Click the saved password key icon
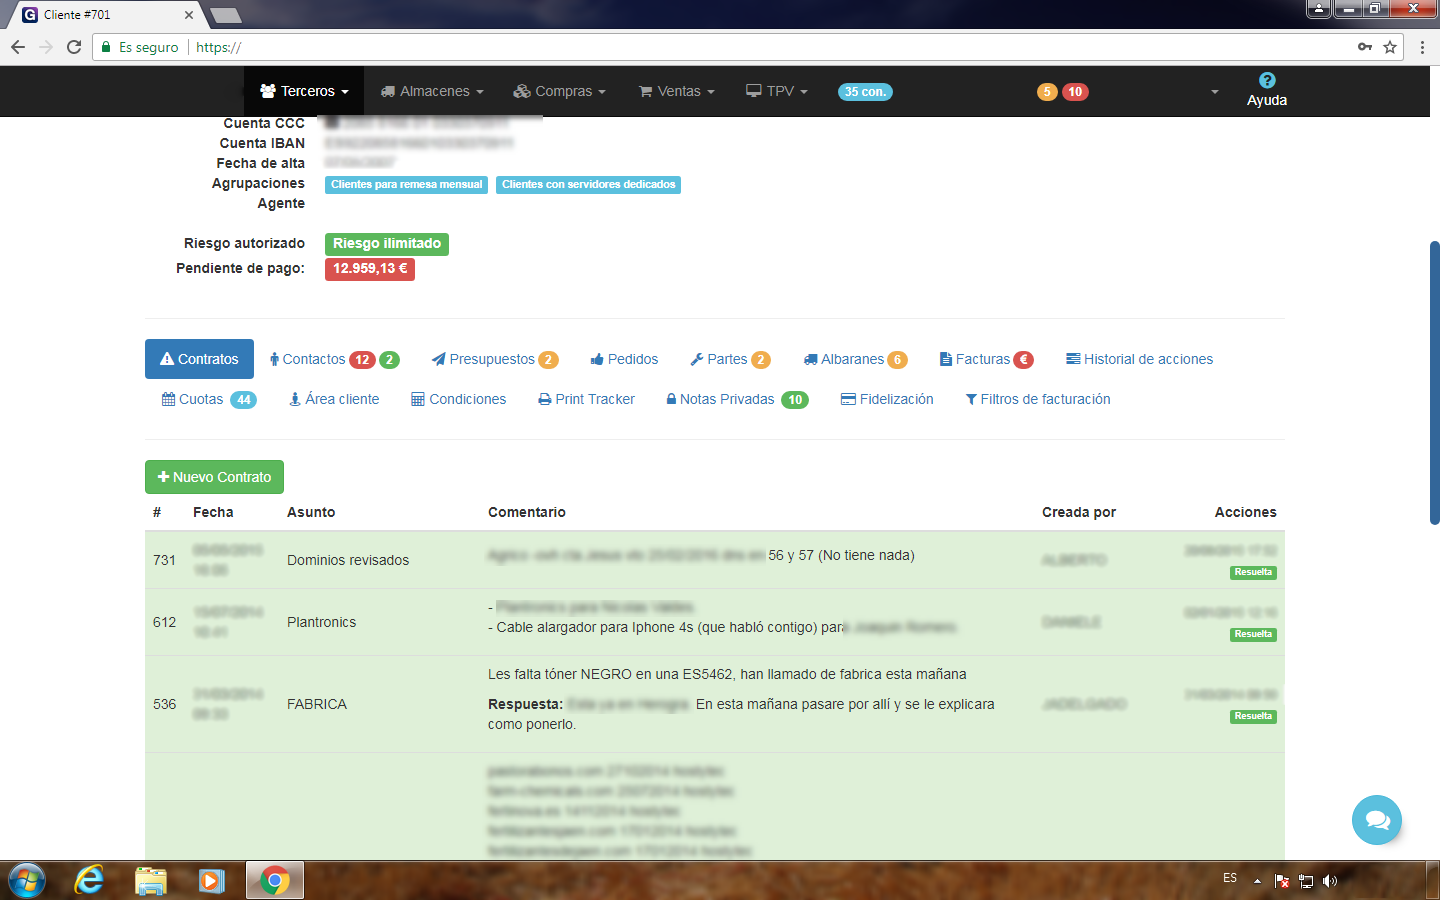Image resolution: width=1440 pixels, height=900 pixels. pos(1364,47)
